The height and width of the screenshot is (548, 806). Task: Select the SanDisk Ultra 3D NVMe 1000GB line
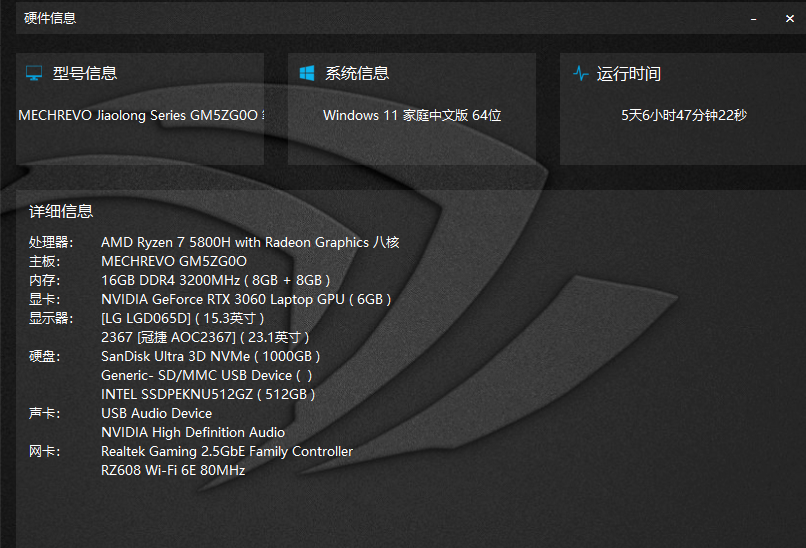(x=211, y=356)
